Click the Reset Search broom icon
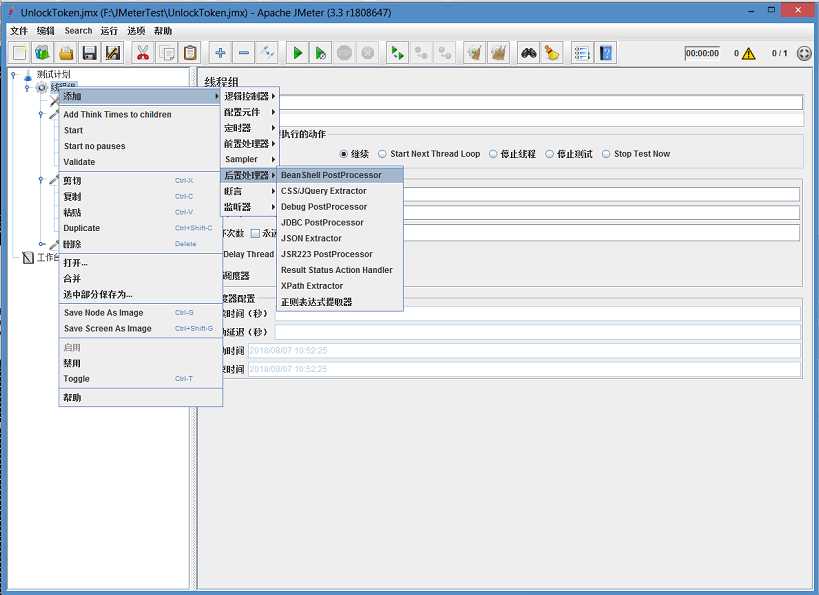The image size is (819, 595). click(552, 53)
